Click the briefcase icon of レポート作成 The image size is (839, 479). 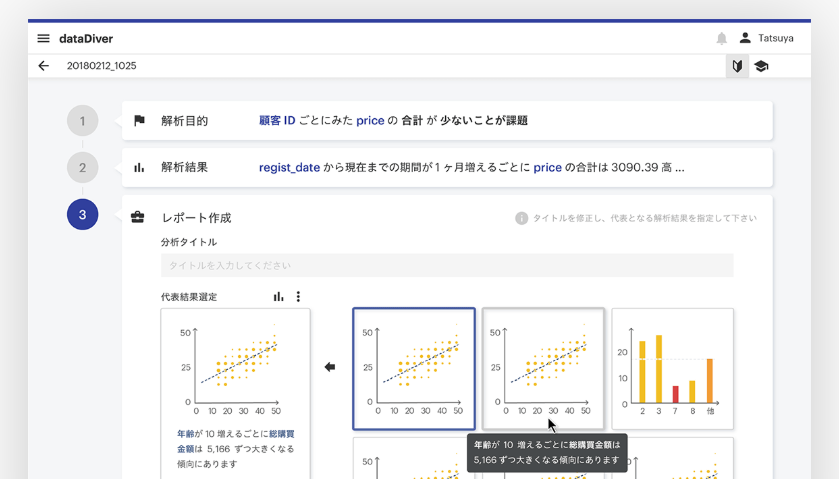click(138, 217)
